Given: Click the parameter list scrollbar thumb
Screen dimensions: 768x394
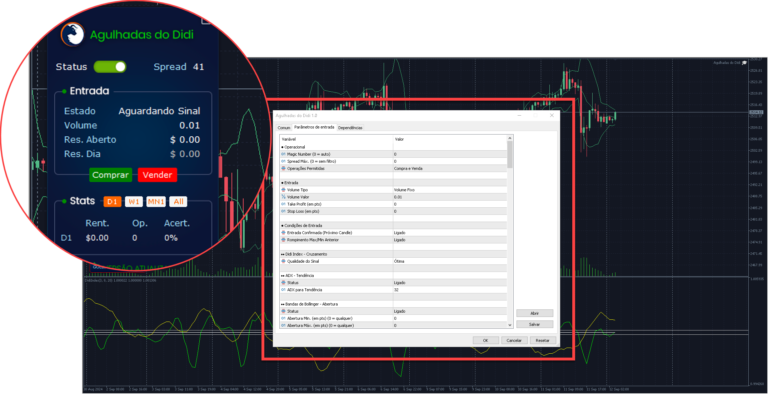Looking at the screenshot, I should [x=510, y=154].
